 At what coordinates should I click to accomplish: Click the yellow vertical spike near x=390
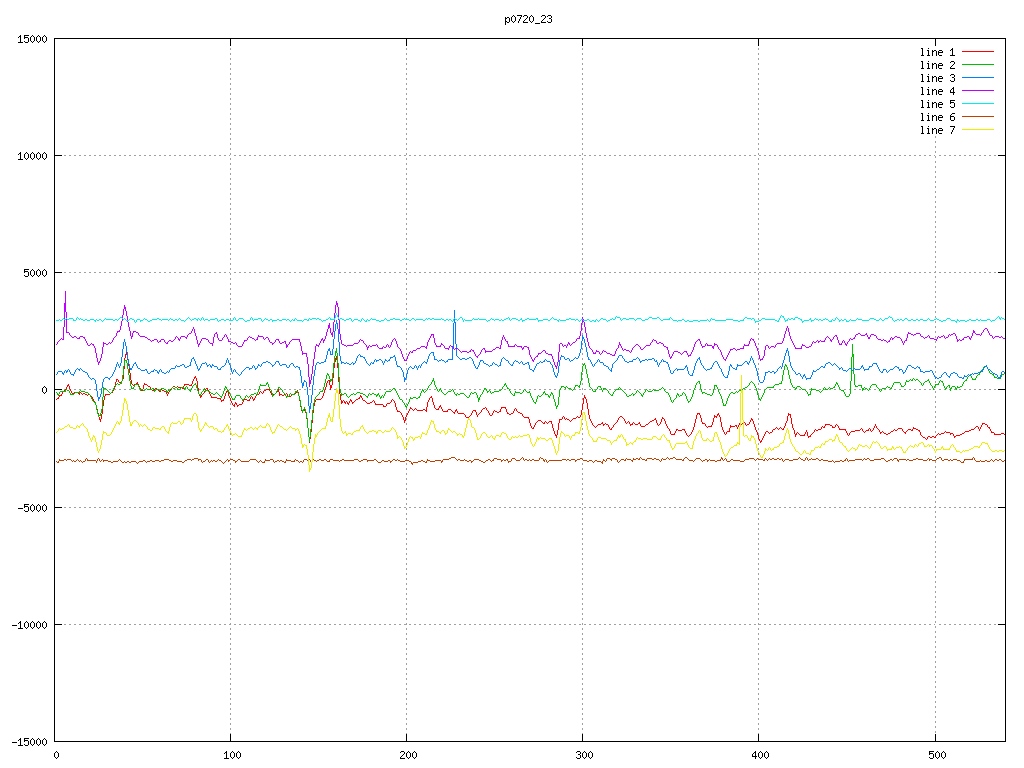741,410
